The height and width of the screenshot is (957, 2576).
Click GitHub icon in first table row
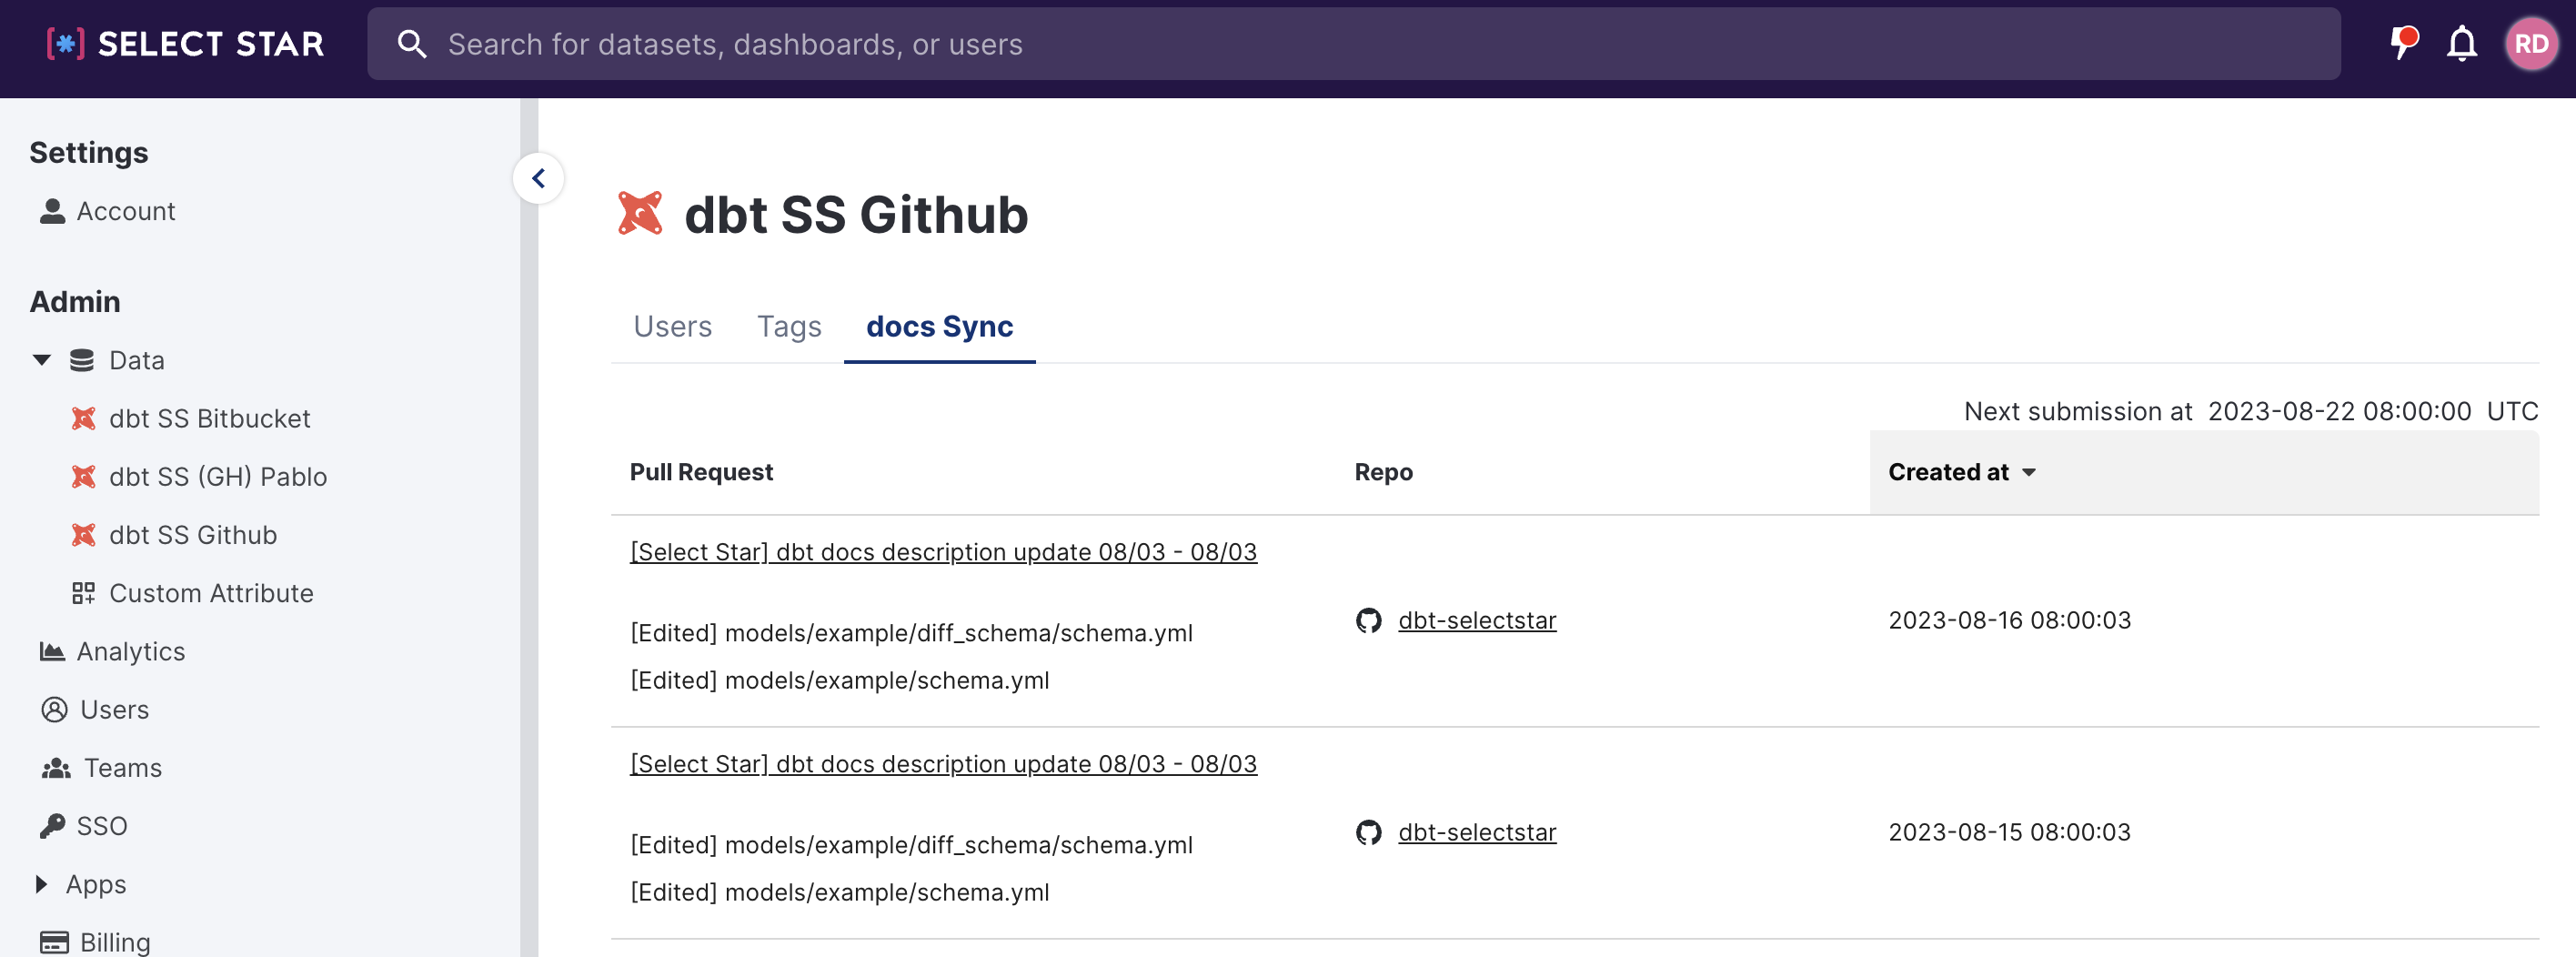1368,620
